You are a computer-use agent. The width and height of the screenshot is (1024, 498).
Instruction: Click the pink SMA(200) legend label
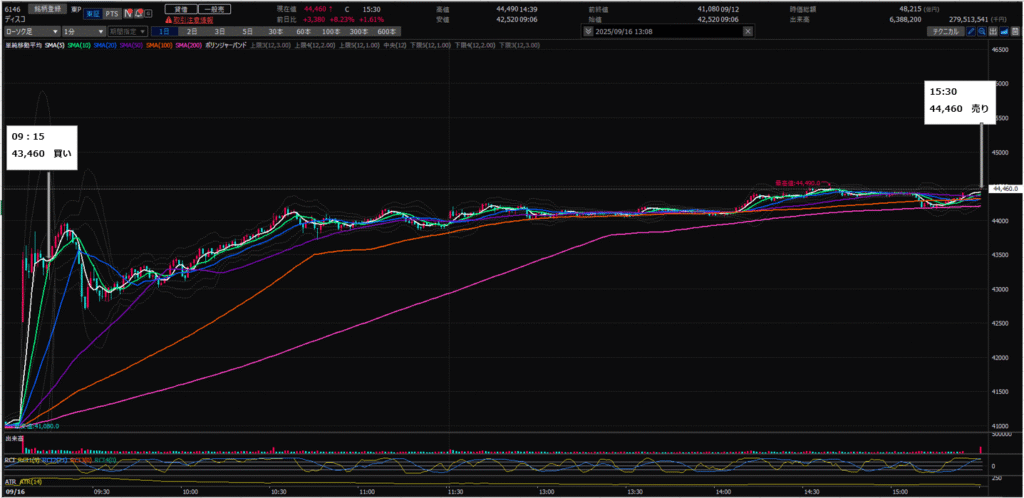188,46
